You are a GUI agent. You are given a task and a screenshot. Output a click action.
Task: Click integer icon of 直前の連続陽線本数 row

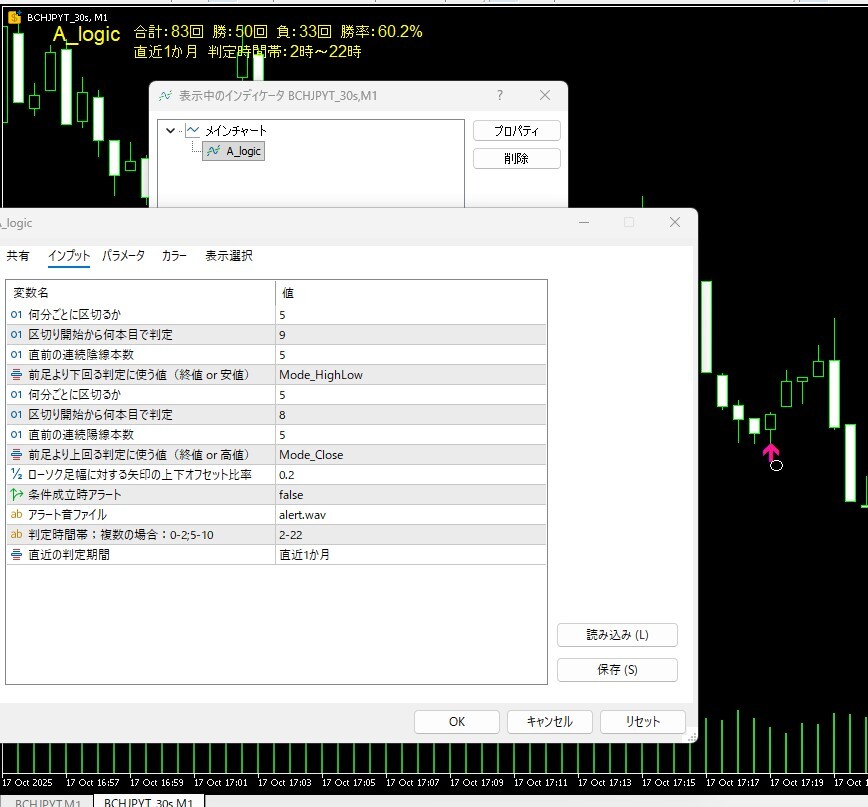(17, 434)
